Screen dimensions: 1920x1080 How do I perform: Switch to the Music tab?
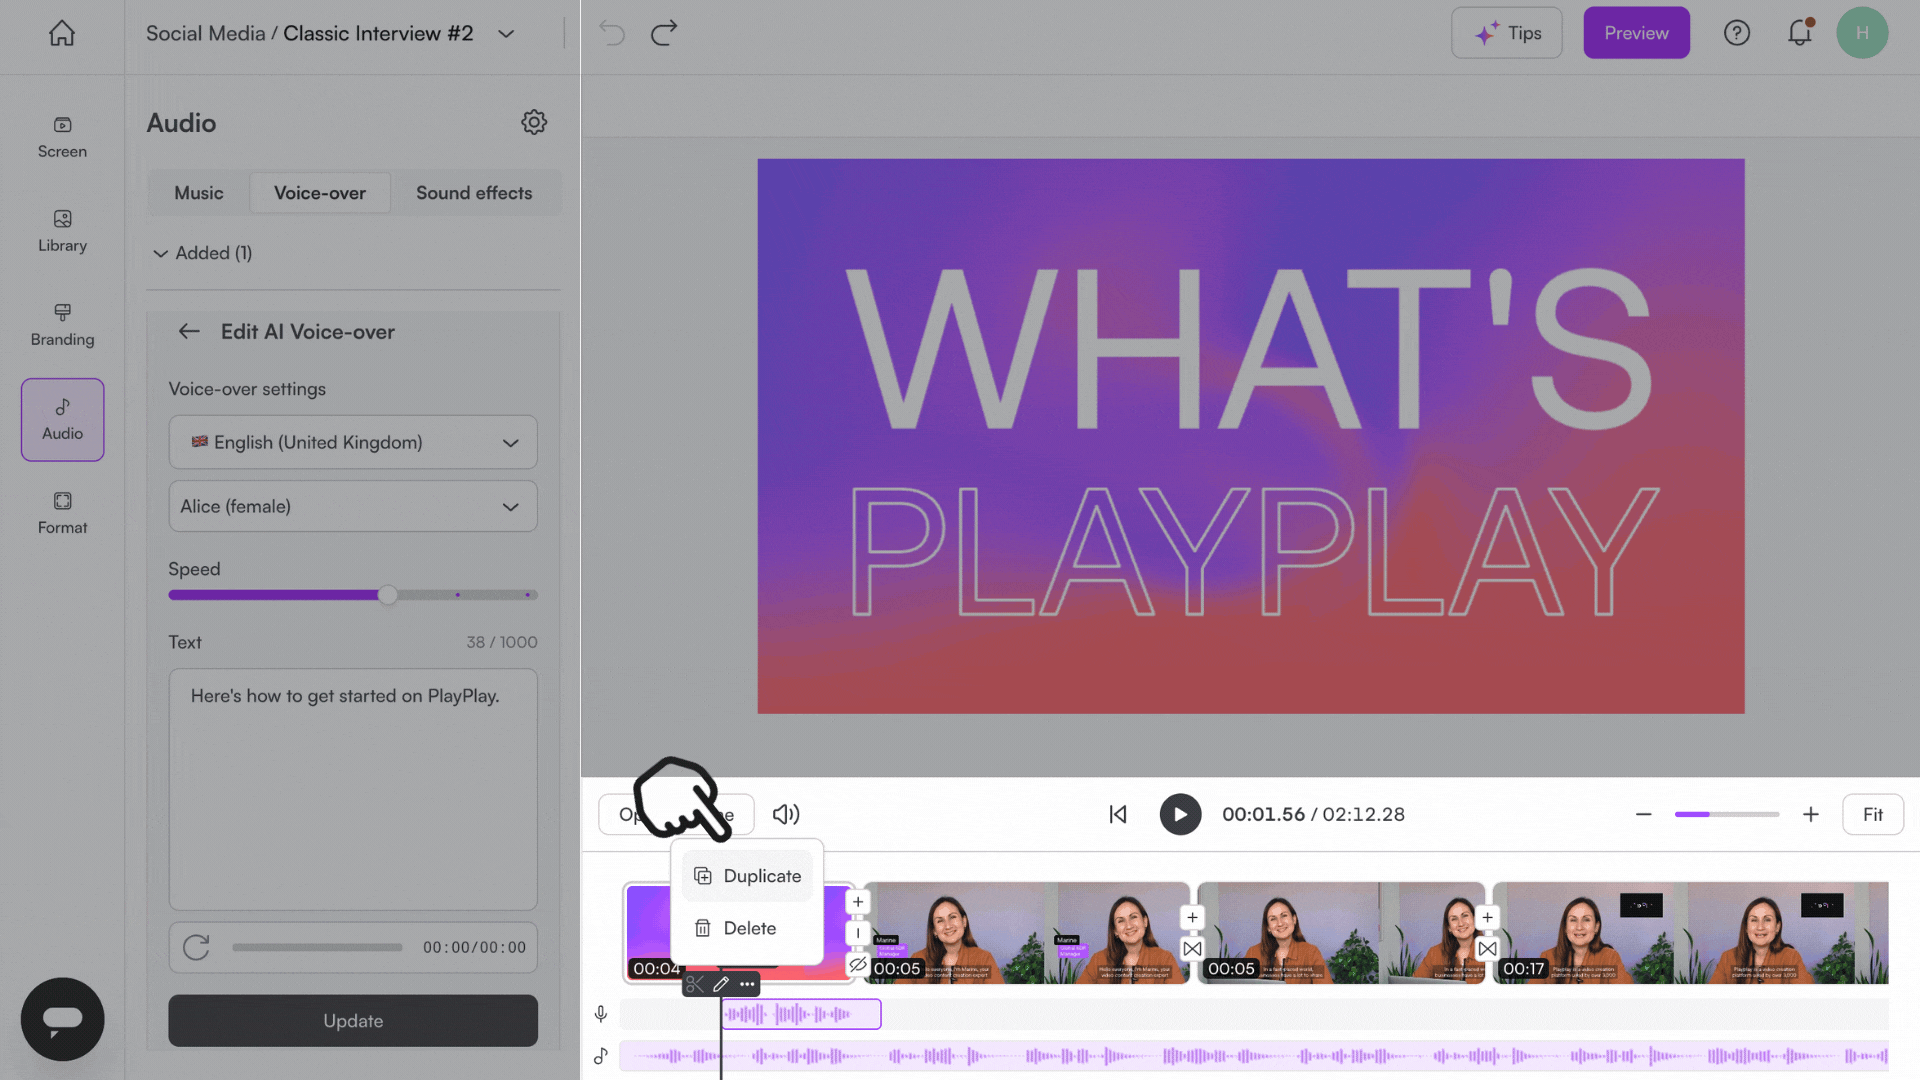point(198,193)
